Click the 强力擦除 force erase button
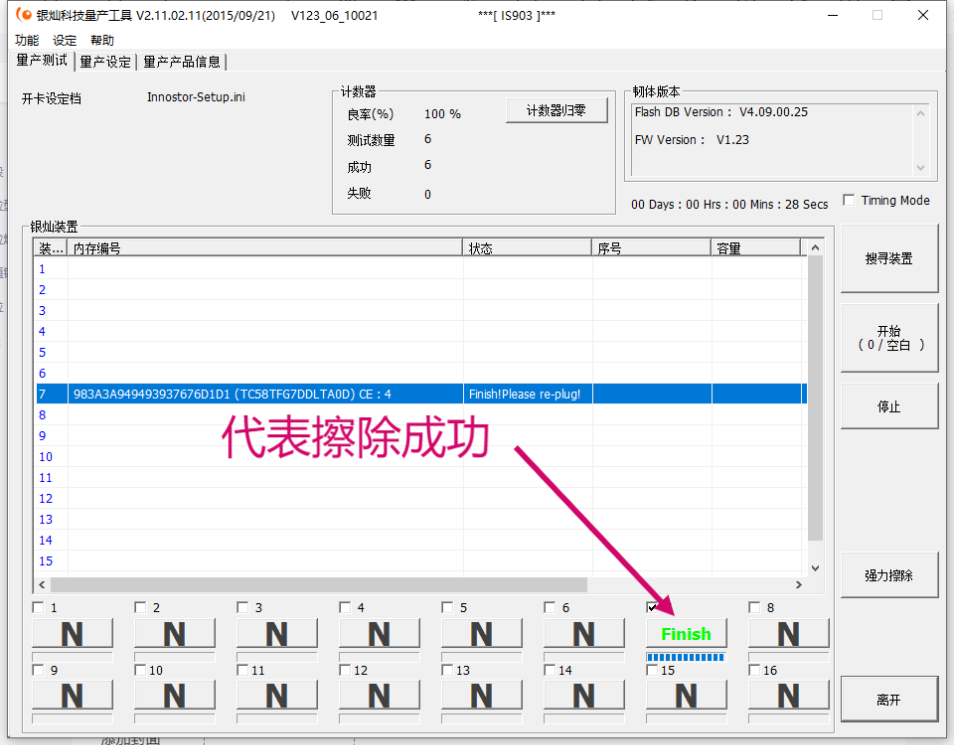Image resolution: width=960 pixels, height=750 pixels. 888,574
